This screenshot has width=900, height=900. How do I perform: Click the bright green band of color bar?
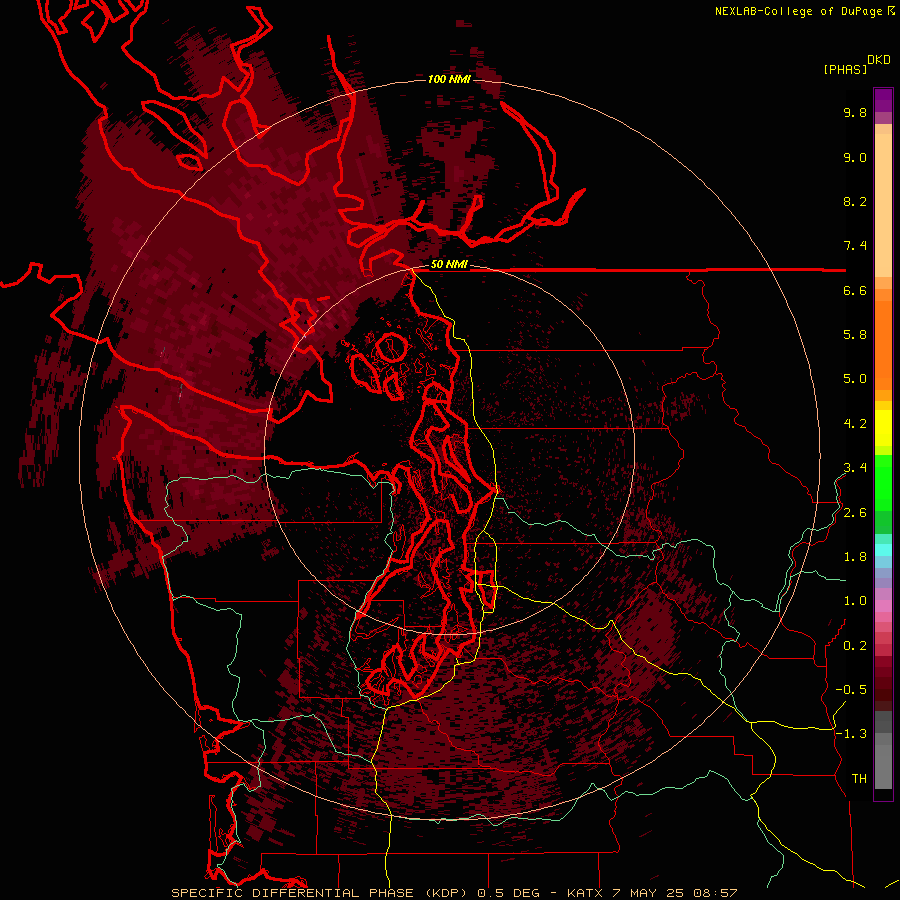tap(883, 483)
